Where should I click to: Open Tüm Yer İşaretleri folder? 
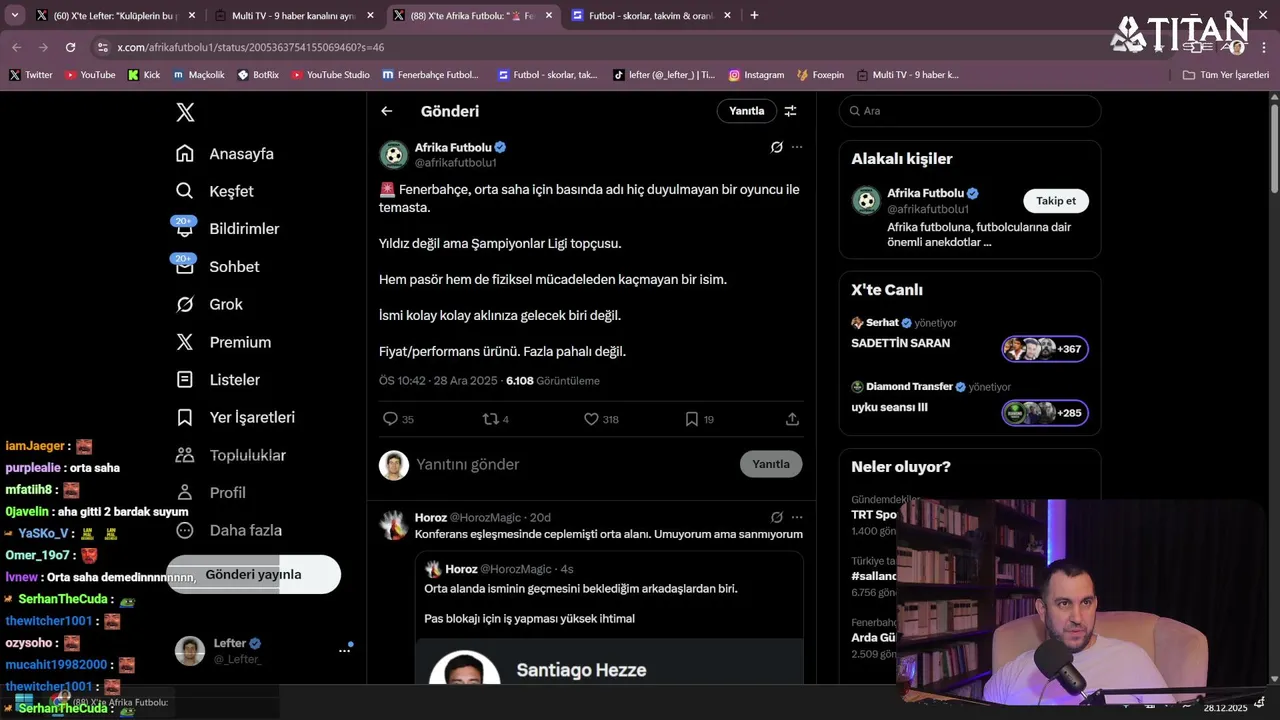click(1226, 75)
